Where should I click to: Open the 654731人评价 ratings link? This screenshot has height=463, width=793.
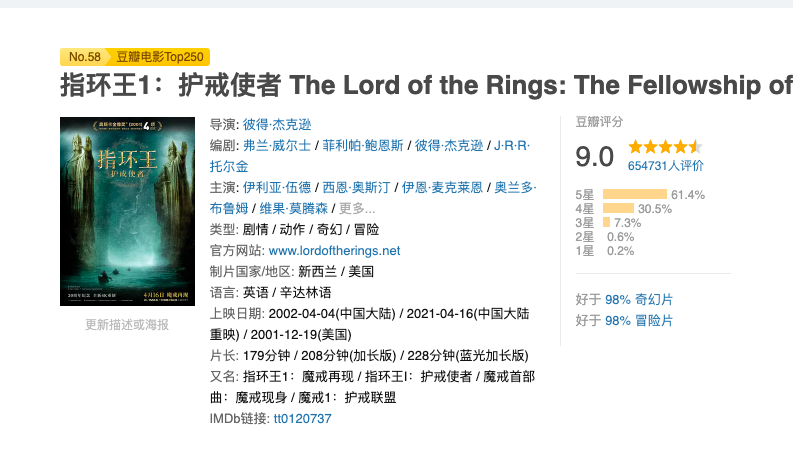coord(665,165)
